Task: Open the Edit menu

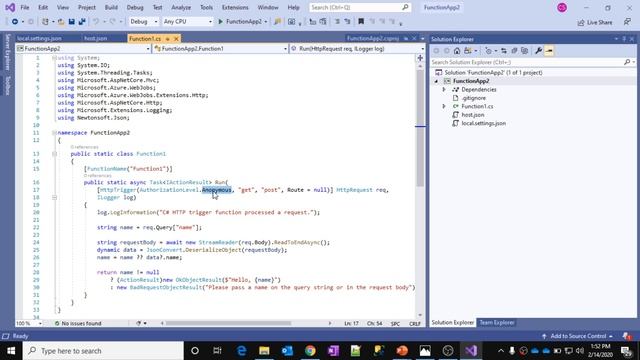Action: click(43, 7)
